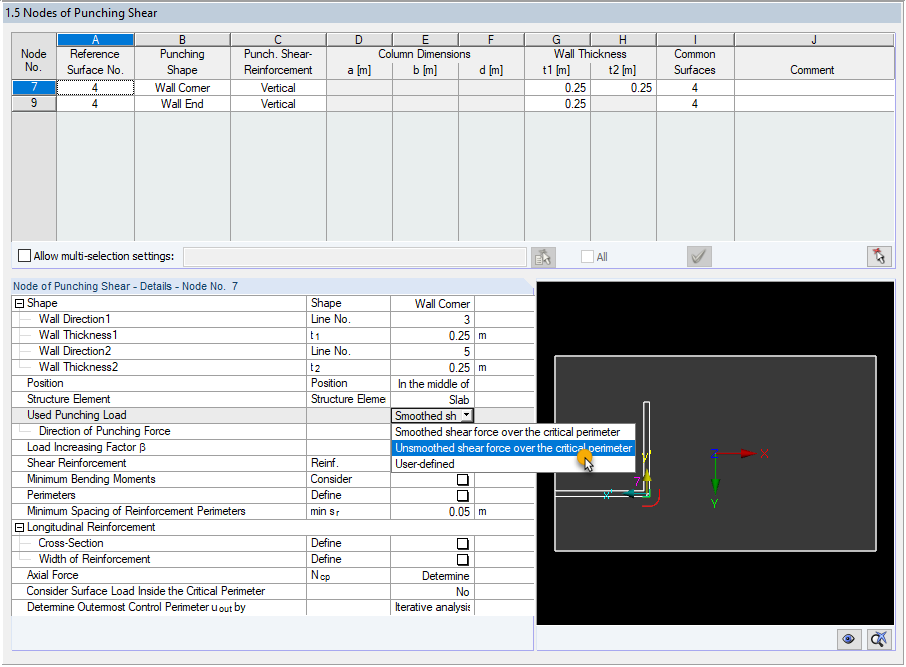Click the magnifier-with-X zoom icon
The image size is (906, 667).
[x=878, y=639]
